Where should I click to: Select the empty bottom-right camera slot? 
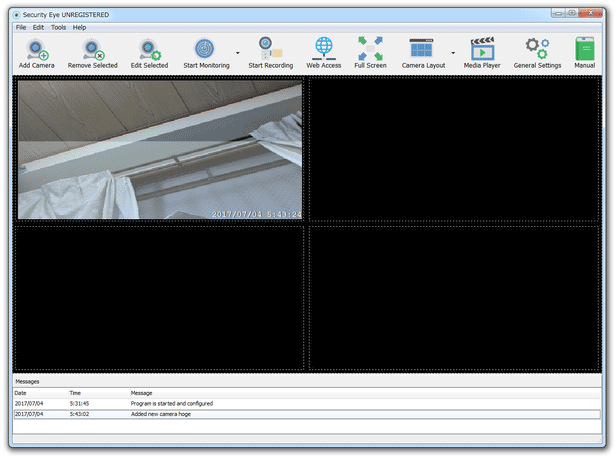point(454,298)
